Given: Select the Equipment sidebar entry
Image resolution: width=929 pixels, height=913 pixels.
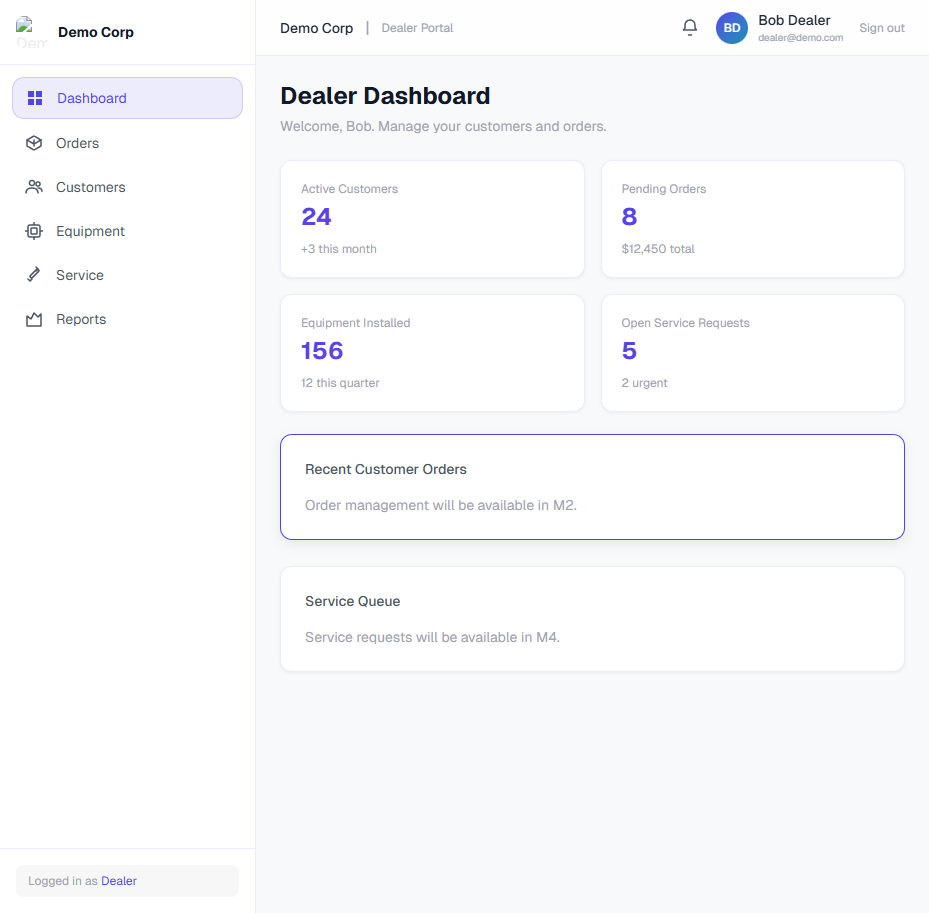Looking at the screenshot, I should [127, 231].
